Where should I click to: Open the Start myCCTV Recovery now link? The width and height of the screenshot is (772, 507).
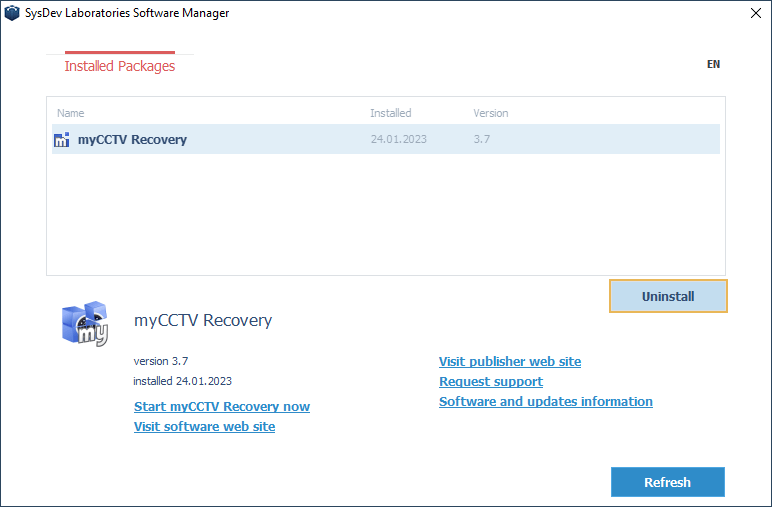222,407
